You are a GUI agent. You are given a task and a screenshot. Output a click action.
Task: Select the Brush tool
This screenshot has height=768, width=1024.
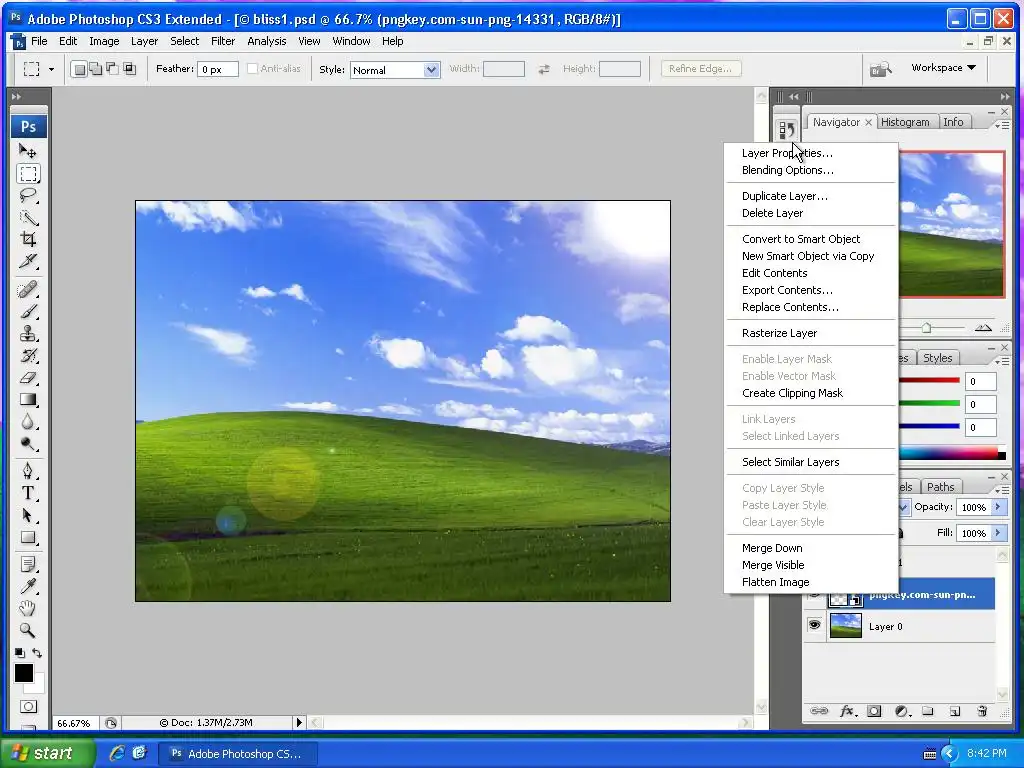click(x=28, y=312)
